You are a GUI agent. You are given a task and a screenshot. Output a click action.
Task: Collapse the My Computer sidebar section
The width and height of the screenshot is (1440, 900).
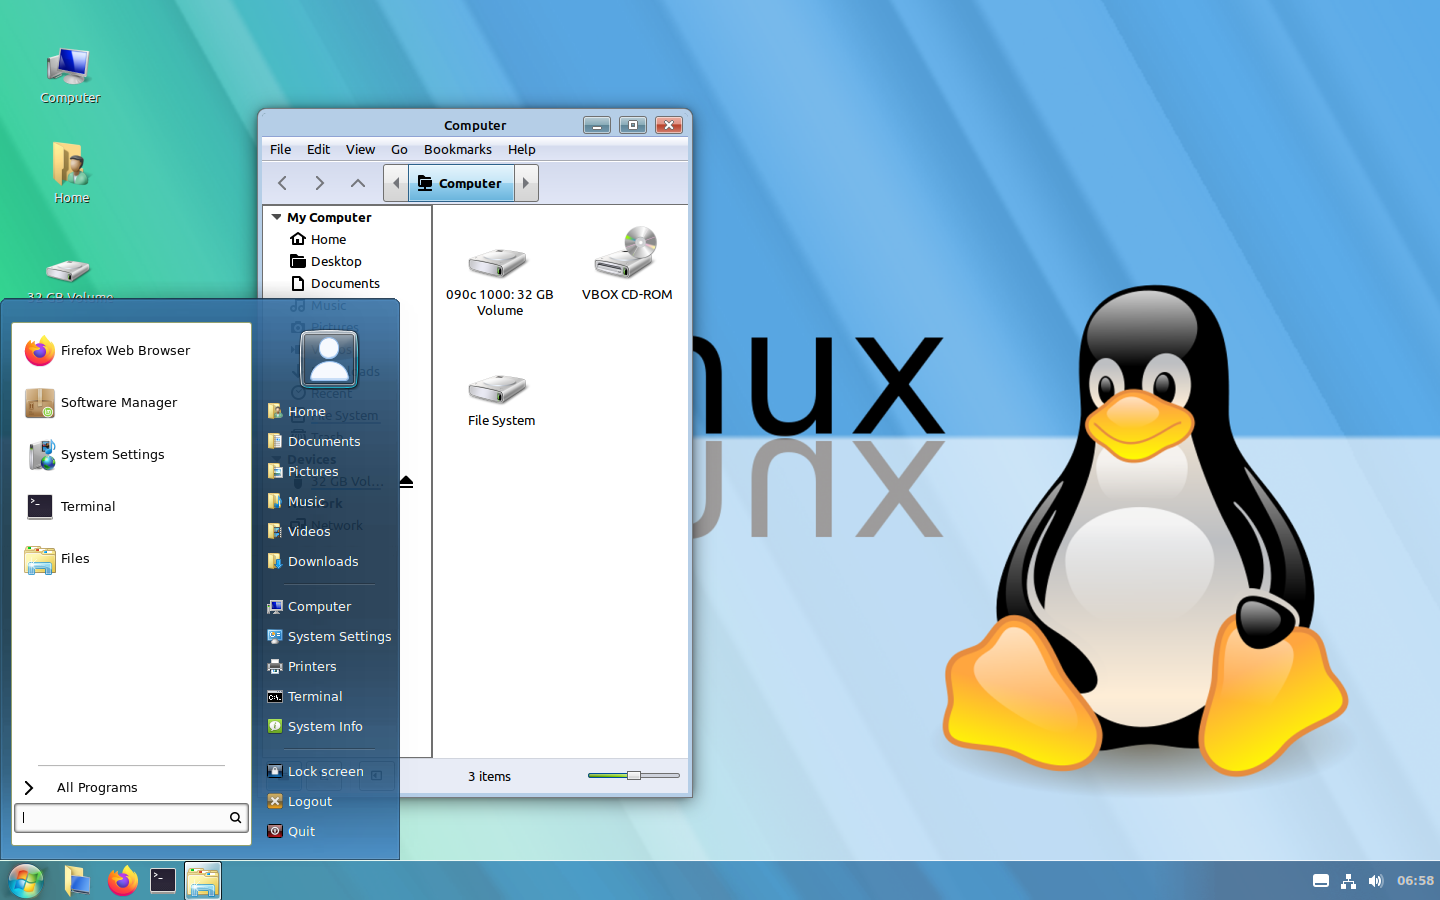click(277, 217)
